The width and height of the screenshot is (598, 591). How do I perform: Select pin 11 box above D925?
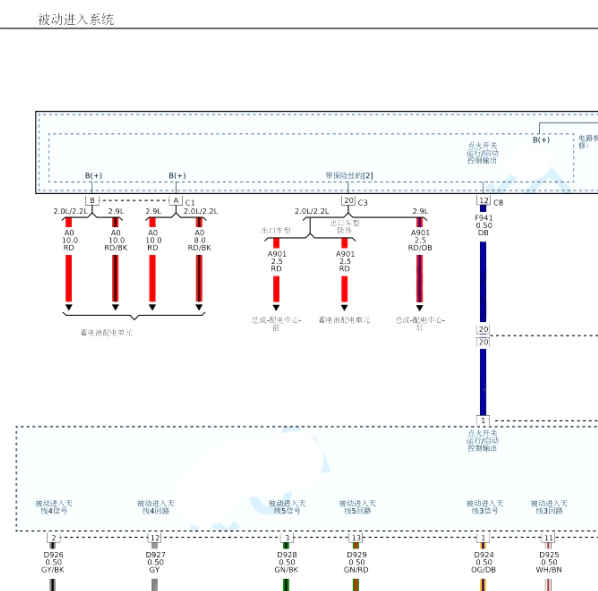(548, 538)
